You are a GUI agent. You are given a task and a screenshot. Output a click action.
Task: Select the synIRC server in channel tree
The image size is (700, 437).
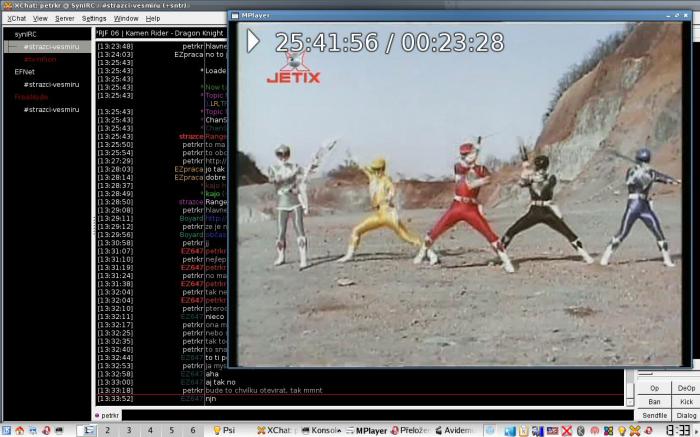25,34
